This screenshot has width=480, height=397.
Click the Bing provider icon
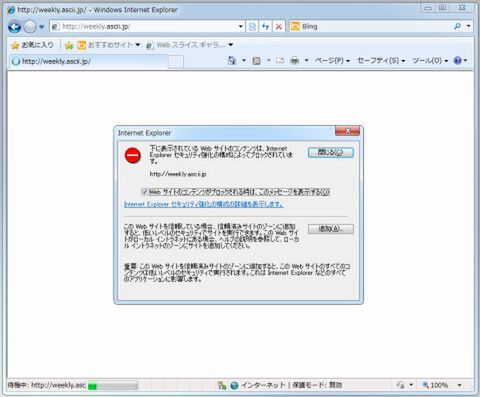[295, 26]
